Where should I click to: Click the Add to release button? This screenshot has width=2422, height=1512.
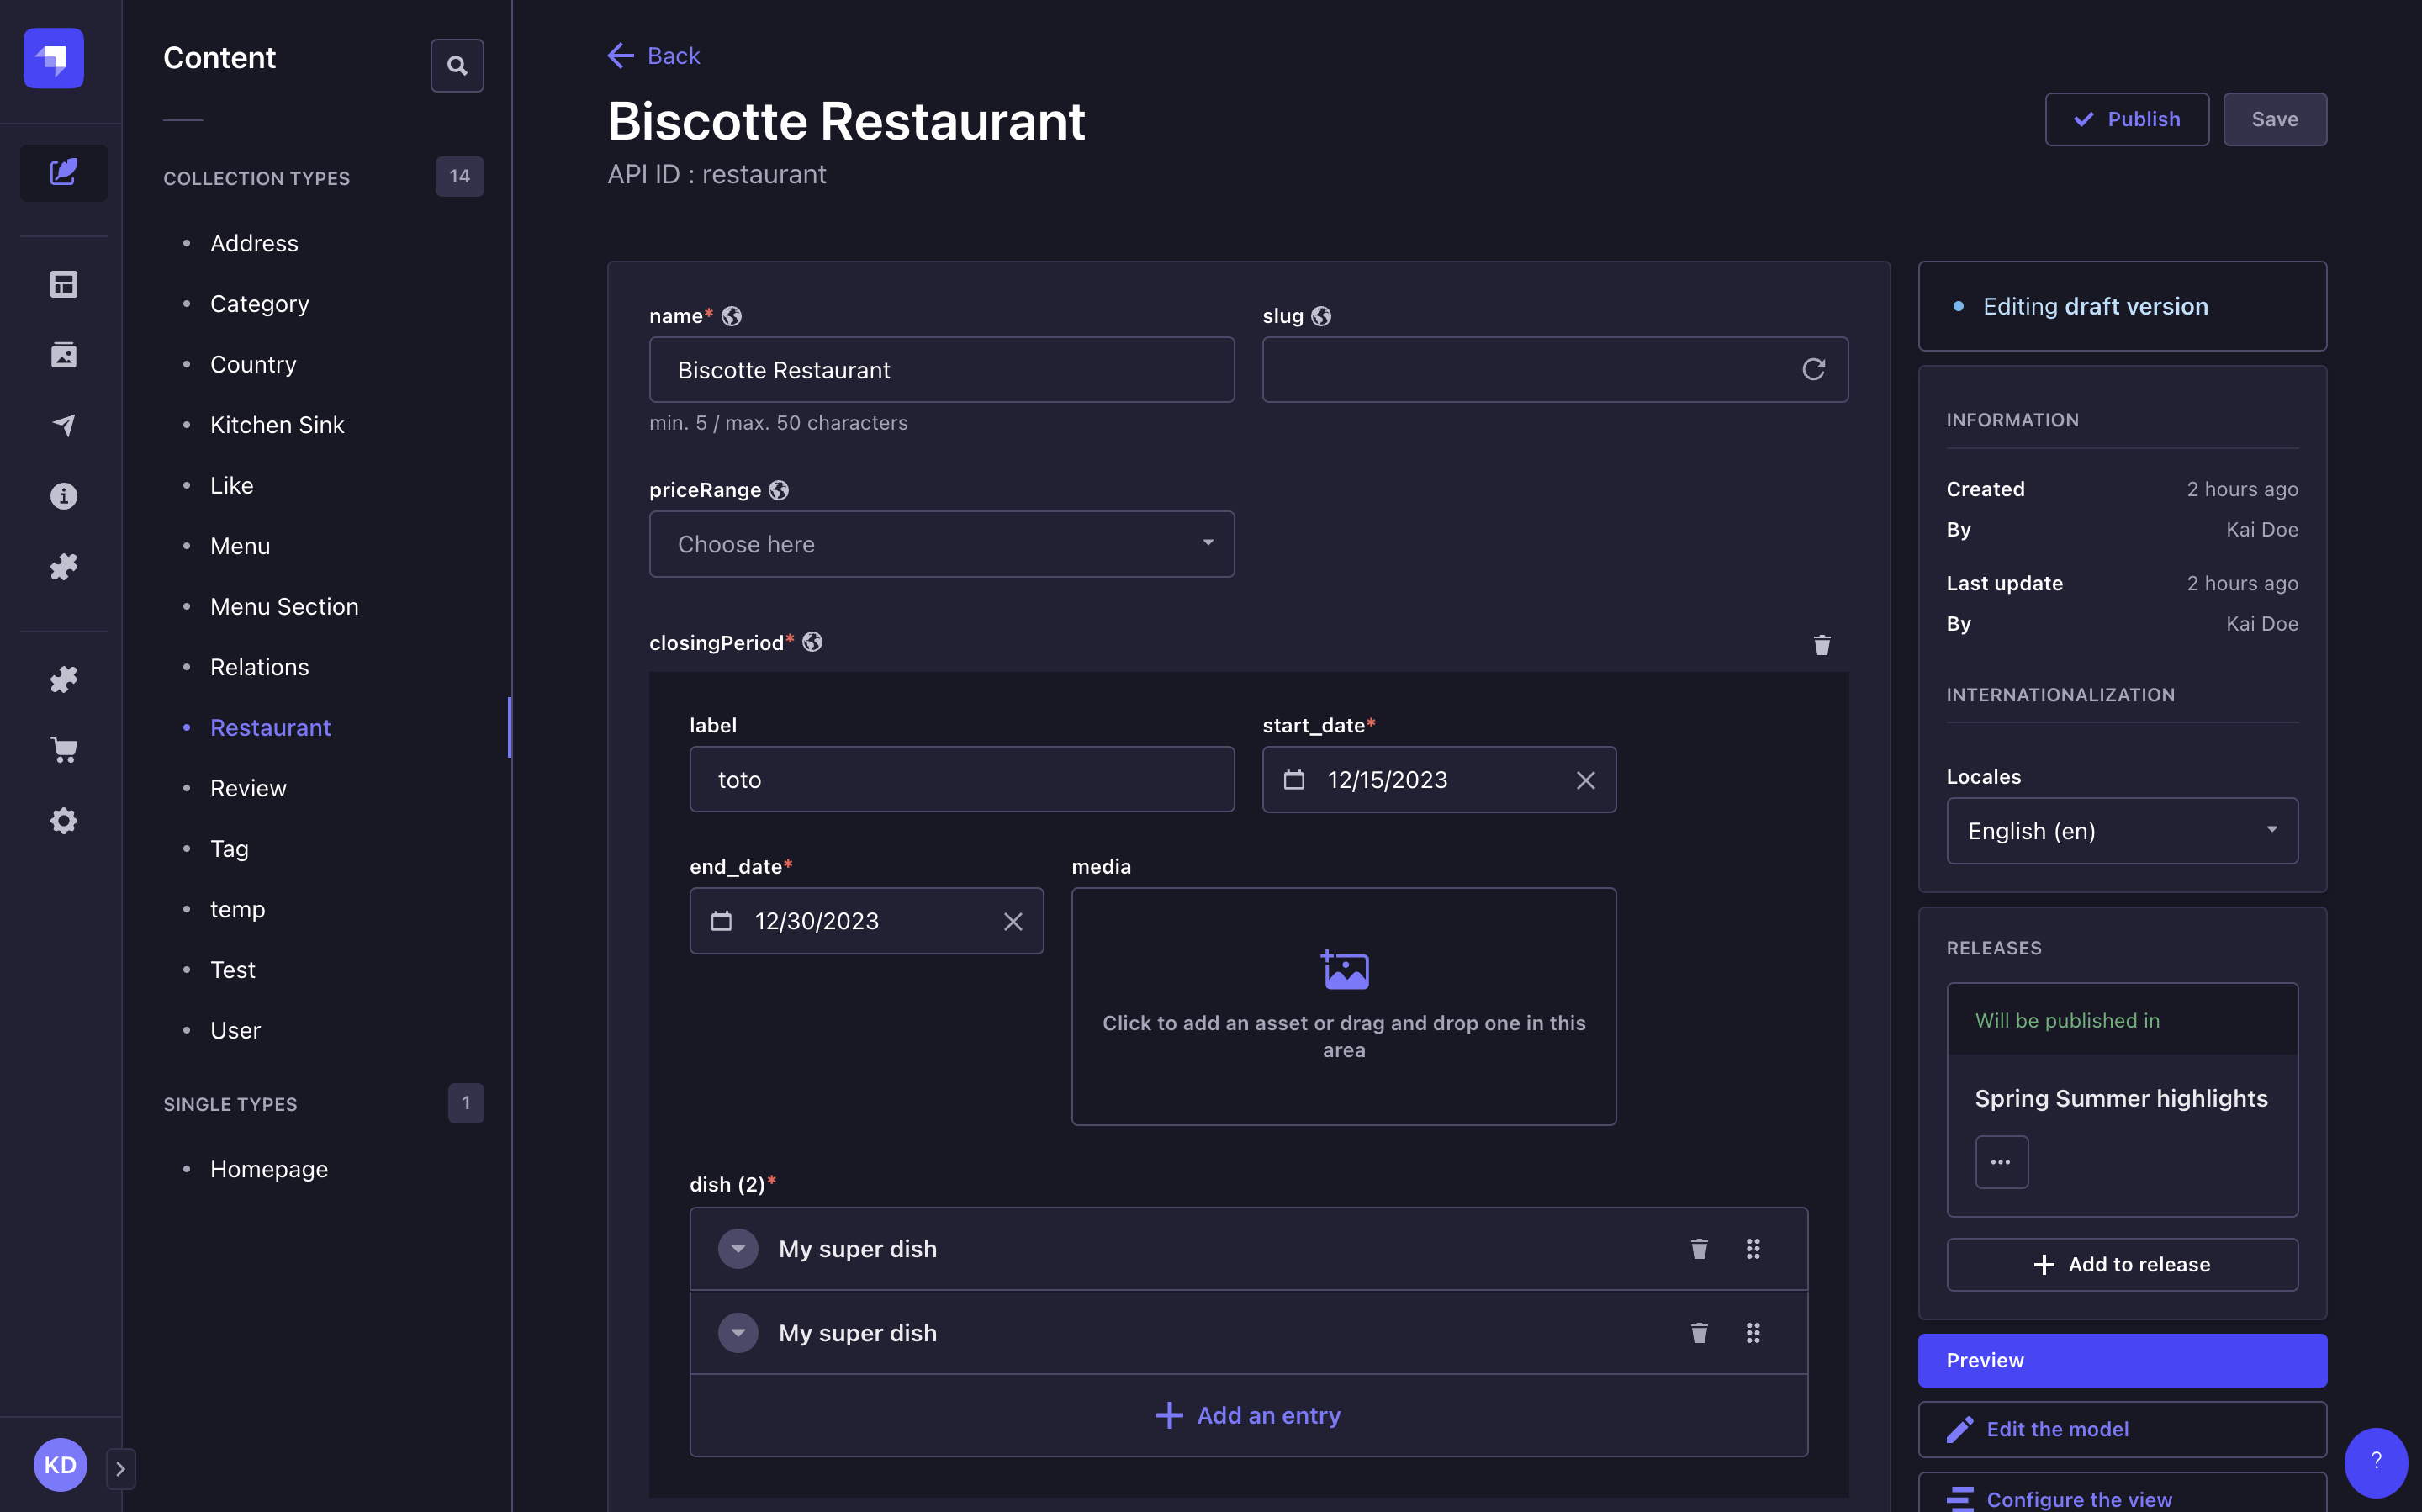[x=2122, y=1264]
